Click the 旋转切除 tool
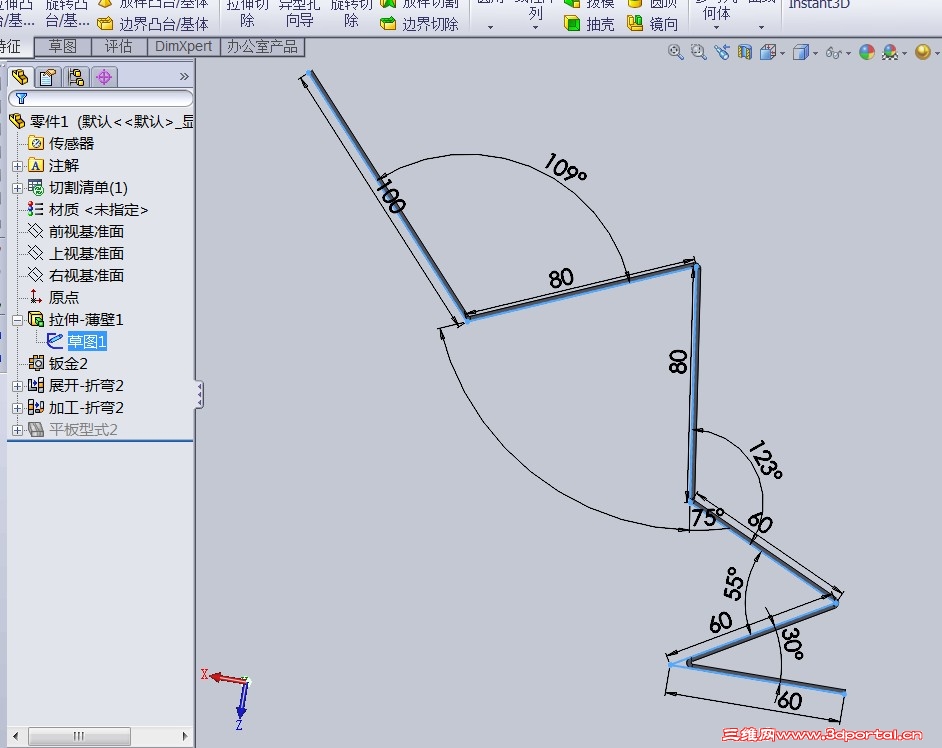Viewport: 942px width, 748px height. click(351, 13)
